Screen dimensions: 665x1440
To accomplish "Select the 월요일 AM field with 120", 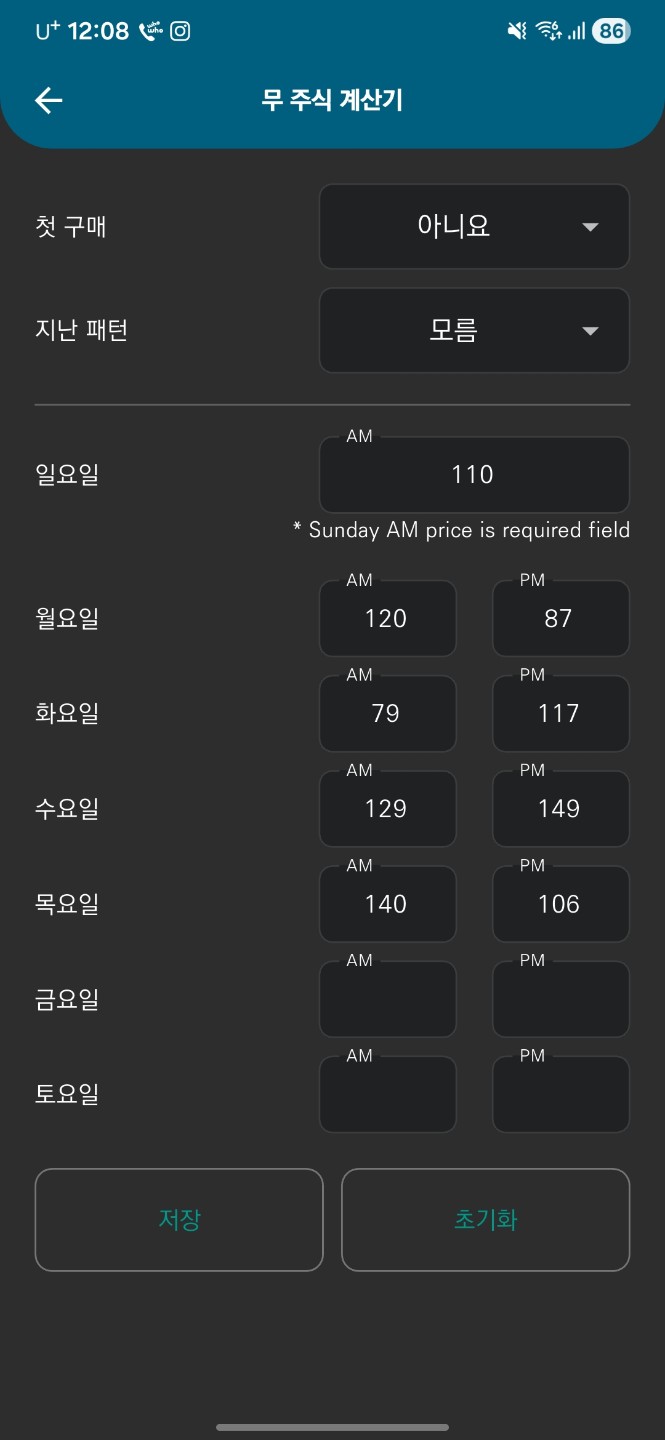I will tap(387, 619).
